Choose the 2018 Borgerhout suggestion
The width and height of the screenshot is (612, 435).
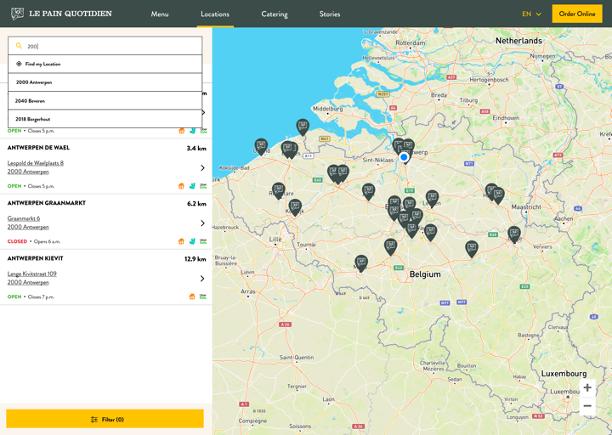(105, 119)
